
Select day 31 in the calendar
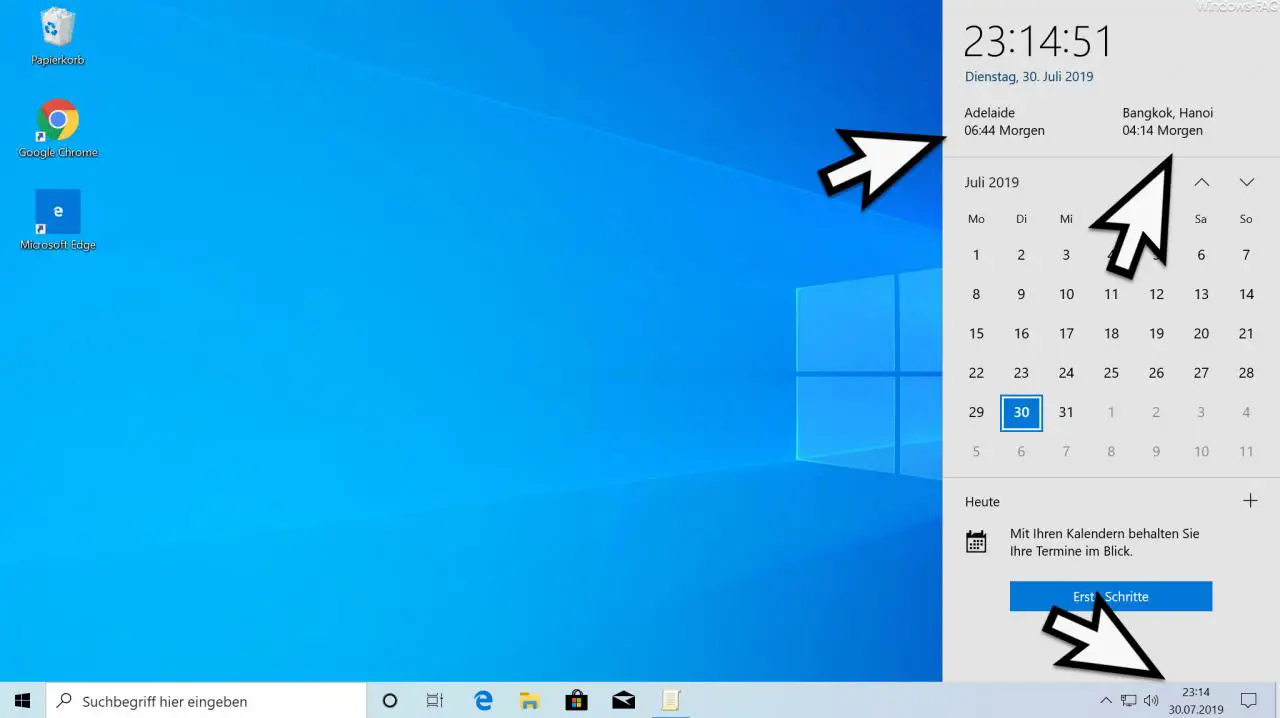tap(1066, 412)
